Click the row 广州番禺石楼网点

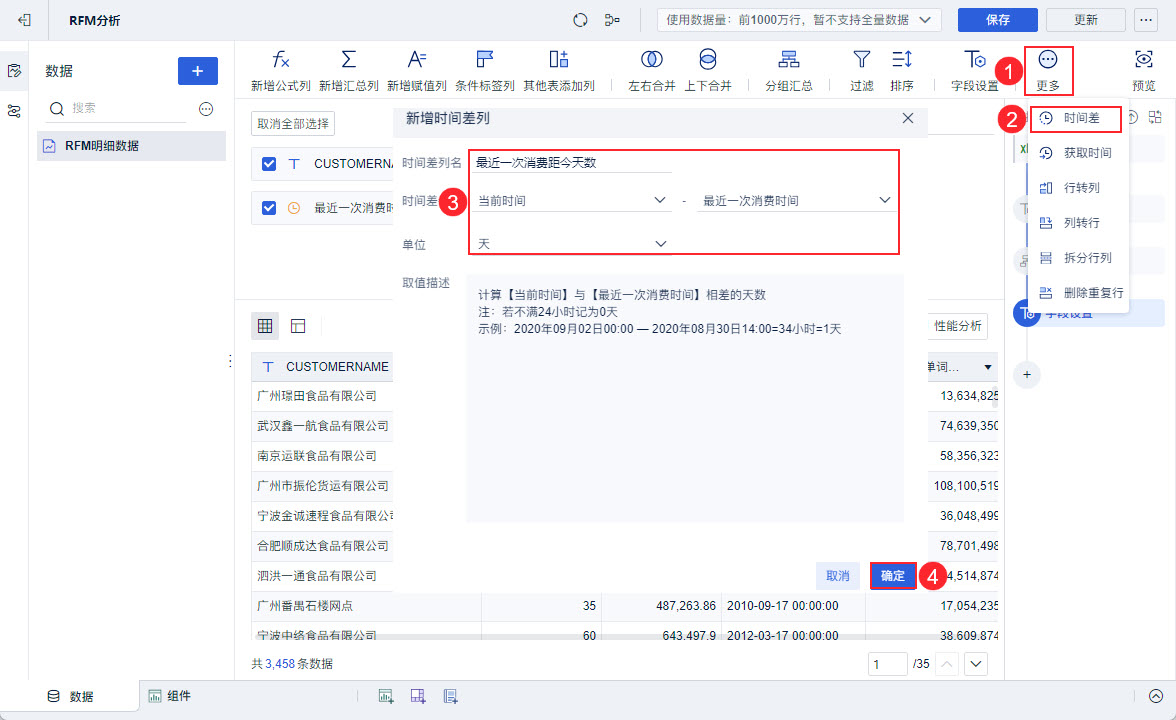click(624, 606)
